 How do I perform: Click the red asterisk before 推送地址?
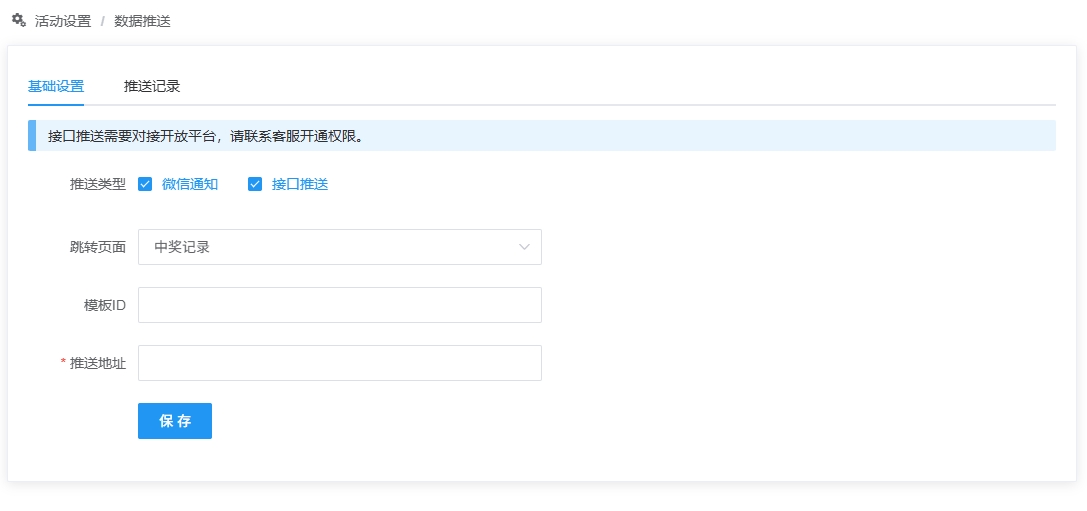[x=63, y=363]
